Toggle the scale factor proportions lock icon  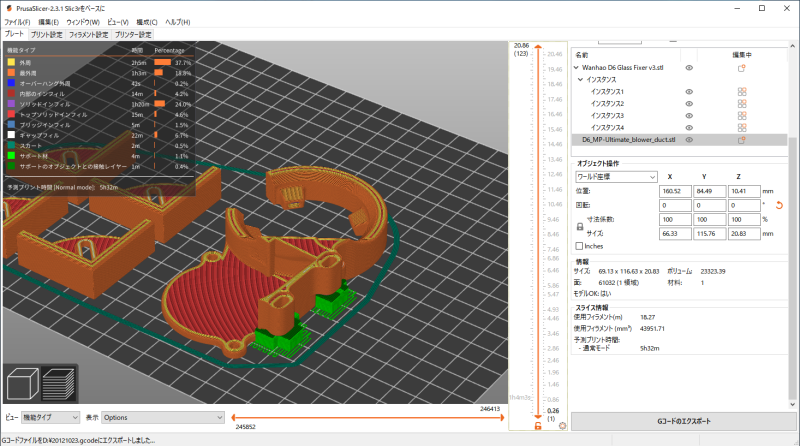point(580,227)
